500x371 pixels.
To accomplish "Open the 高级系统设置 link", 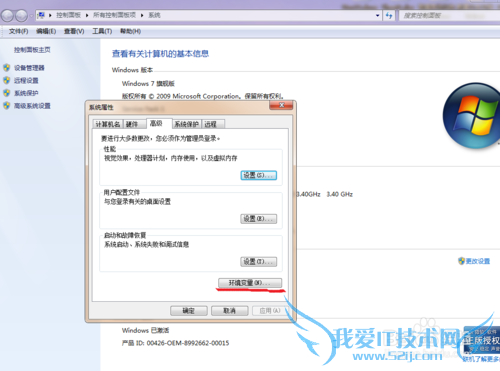I will click(x=32, y=106).
